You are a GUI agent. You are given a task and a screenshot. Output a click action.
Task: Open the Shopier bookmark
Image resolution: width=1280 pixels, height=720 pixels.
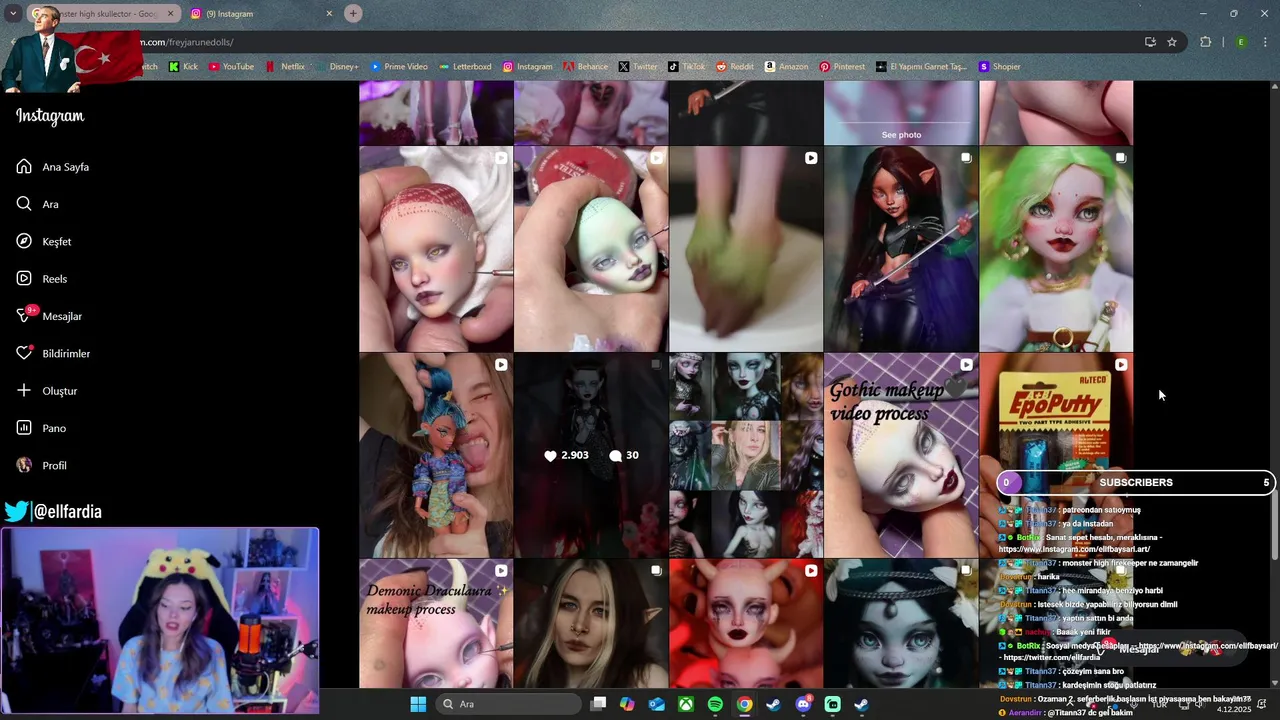(x=999, y=67)
